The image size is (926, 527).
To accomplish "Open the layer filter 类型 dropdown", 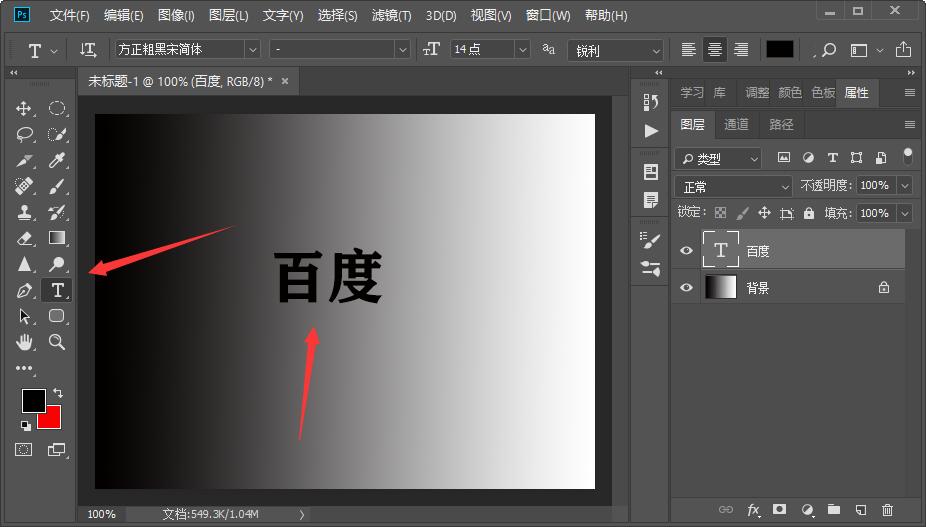I will pos(718,158).
